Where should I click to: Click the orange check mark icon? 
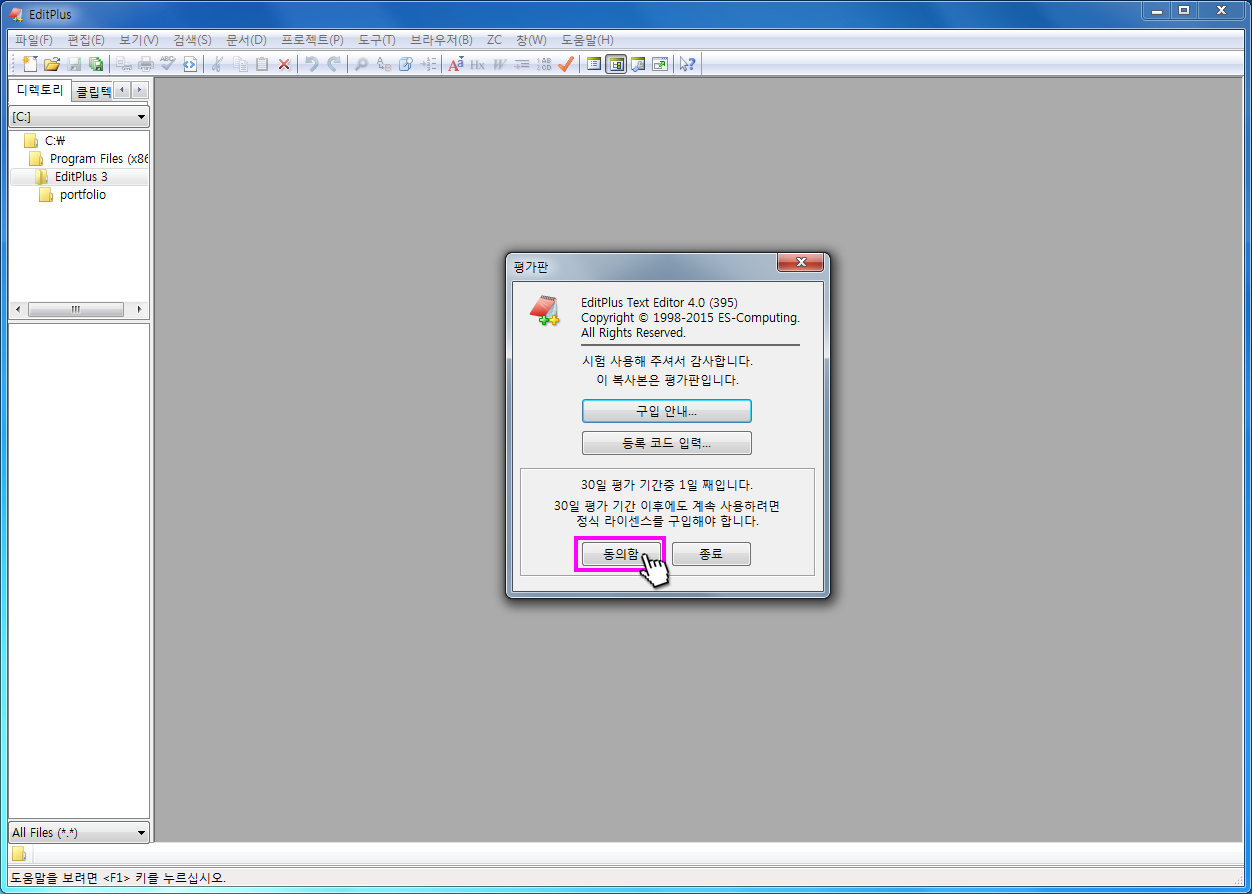pyautogui.click(x=566, y=64)
